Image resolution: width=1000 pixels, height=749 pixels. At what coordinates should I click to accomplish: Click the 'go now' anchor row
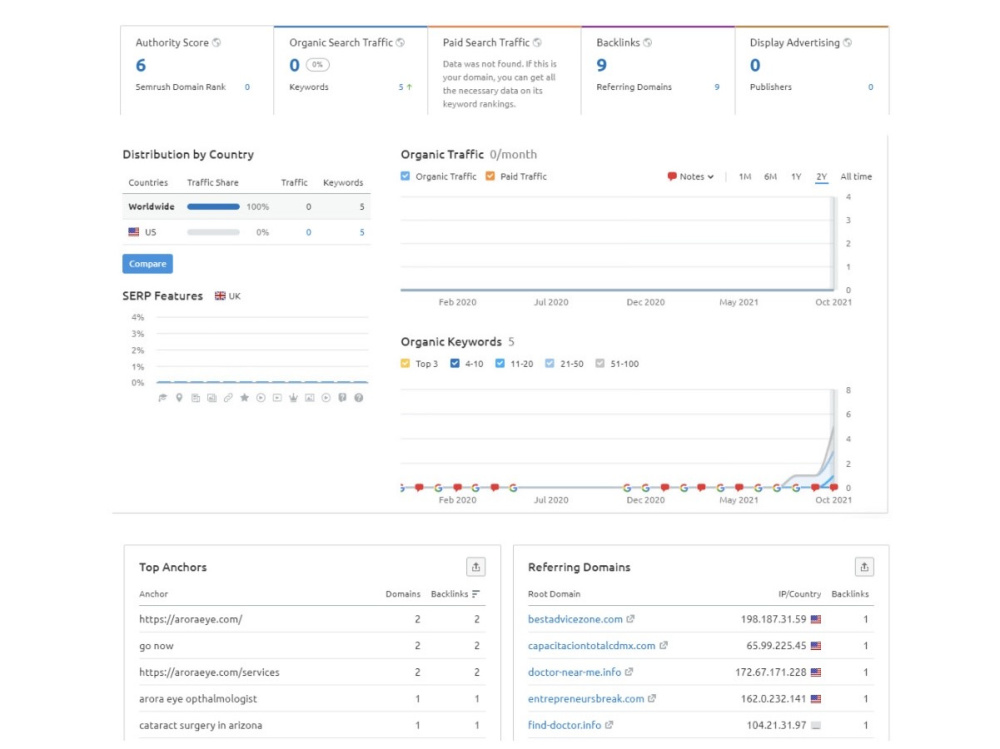312,646
